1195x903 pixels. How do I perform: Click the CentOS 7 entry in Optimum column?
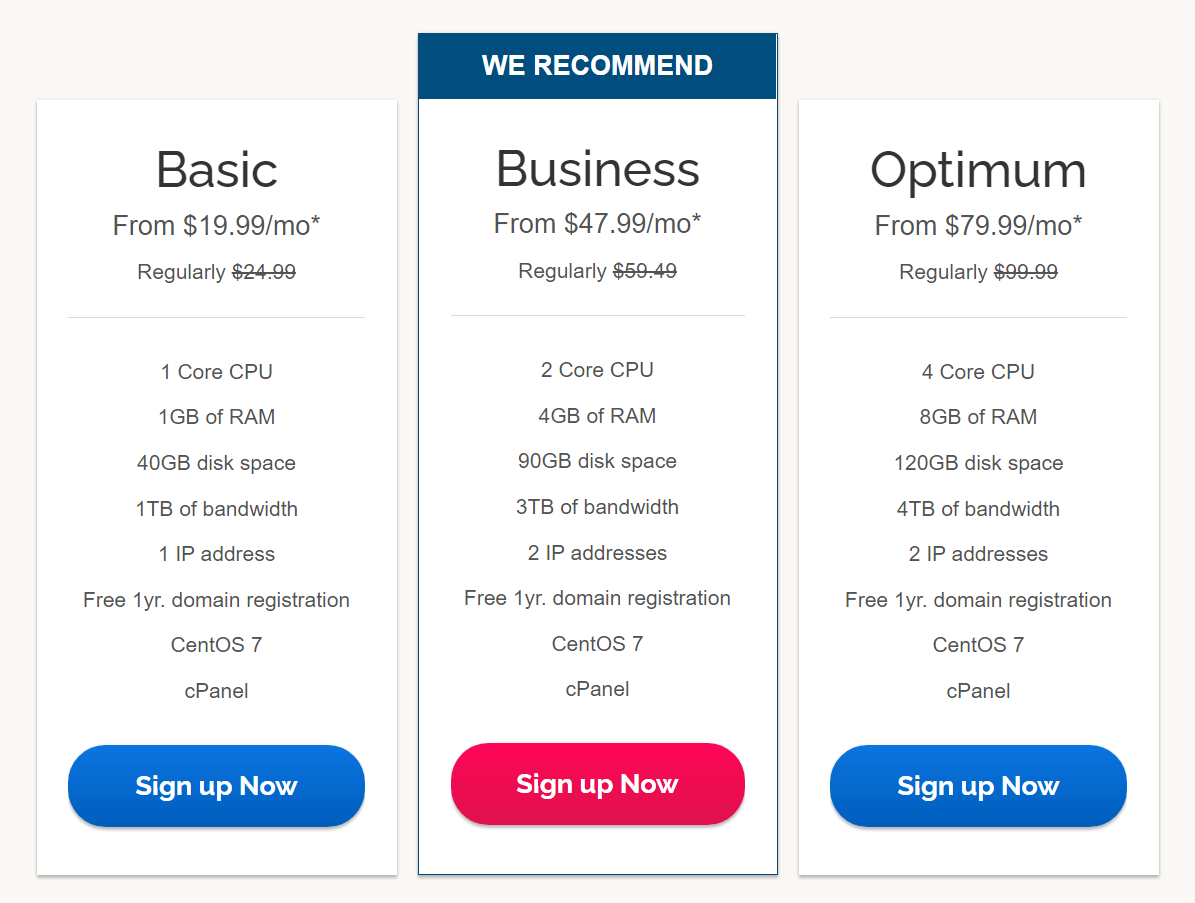pos(977,644)
